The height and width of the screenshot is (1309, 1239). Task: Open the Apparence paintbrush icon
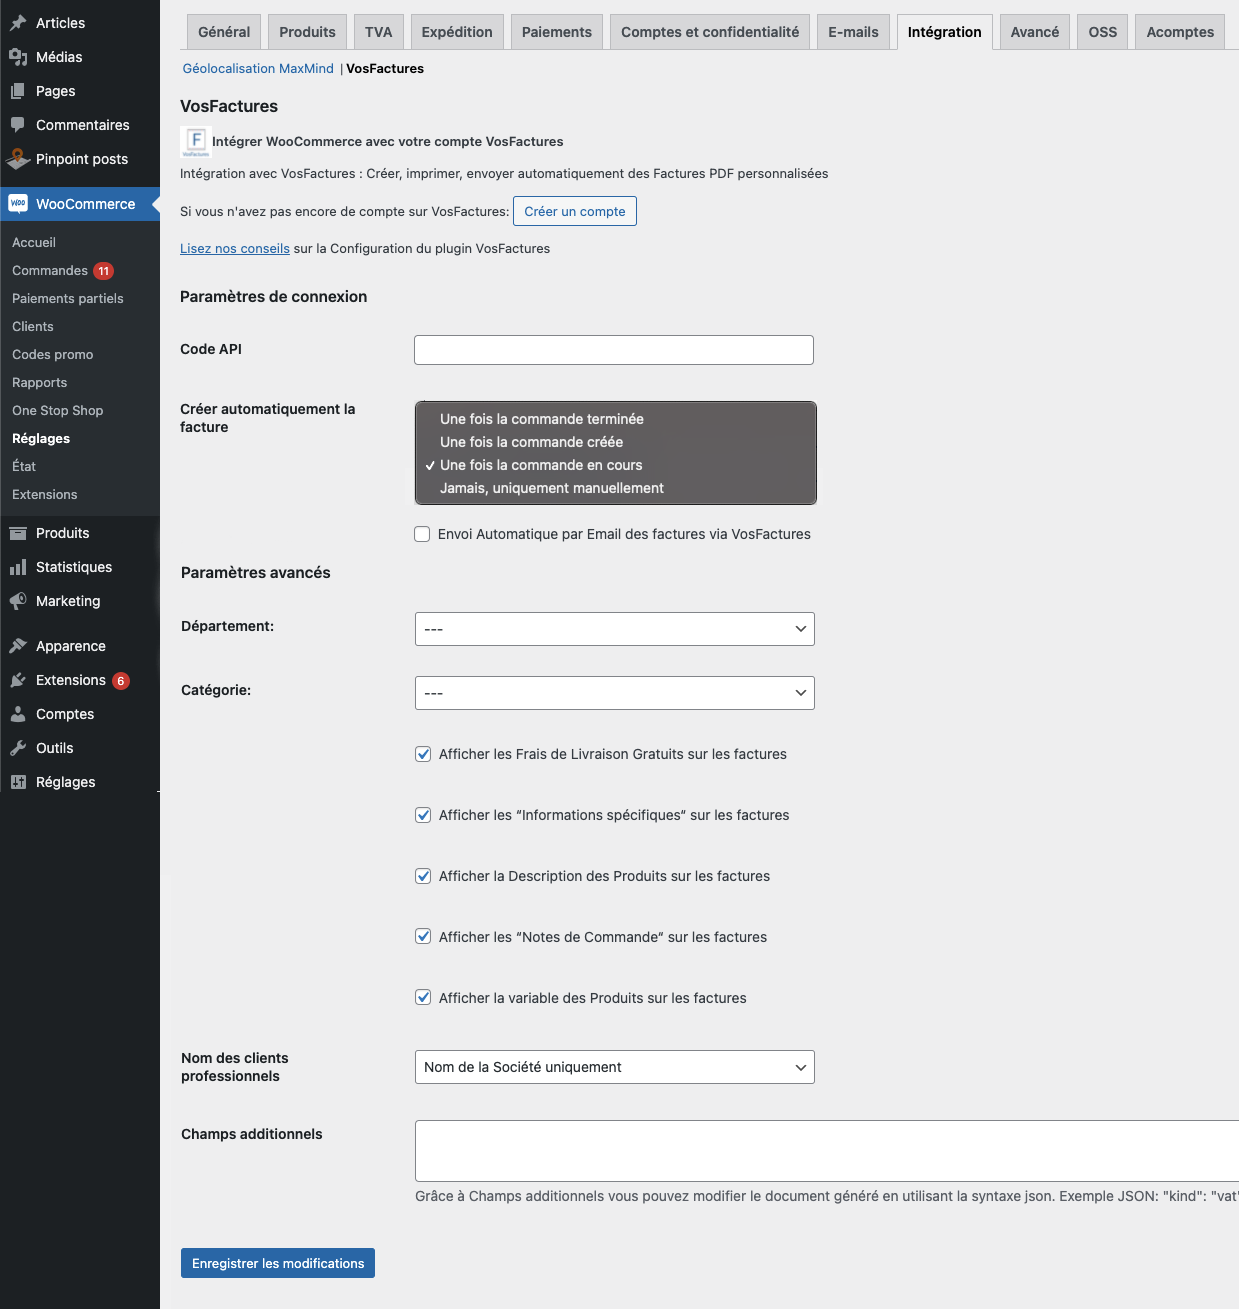point(18,646)
